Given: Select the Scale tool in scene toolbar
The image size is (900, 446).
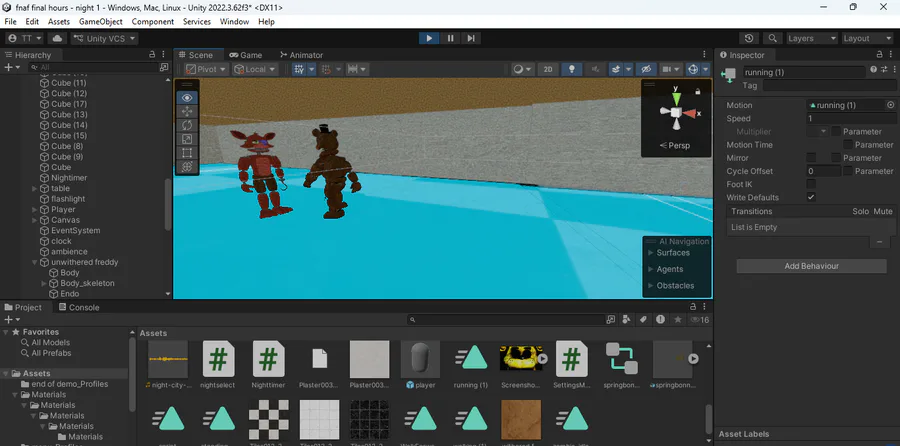Looking at the screenshot, I should pos(187,139).
